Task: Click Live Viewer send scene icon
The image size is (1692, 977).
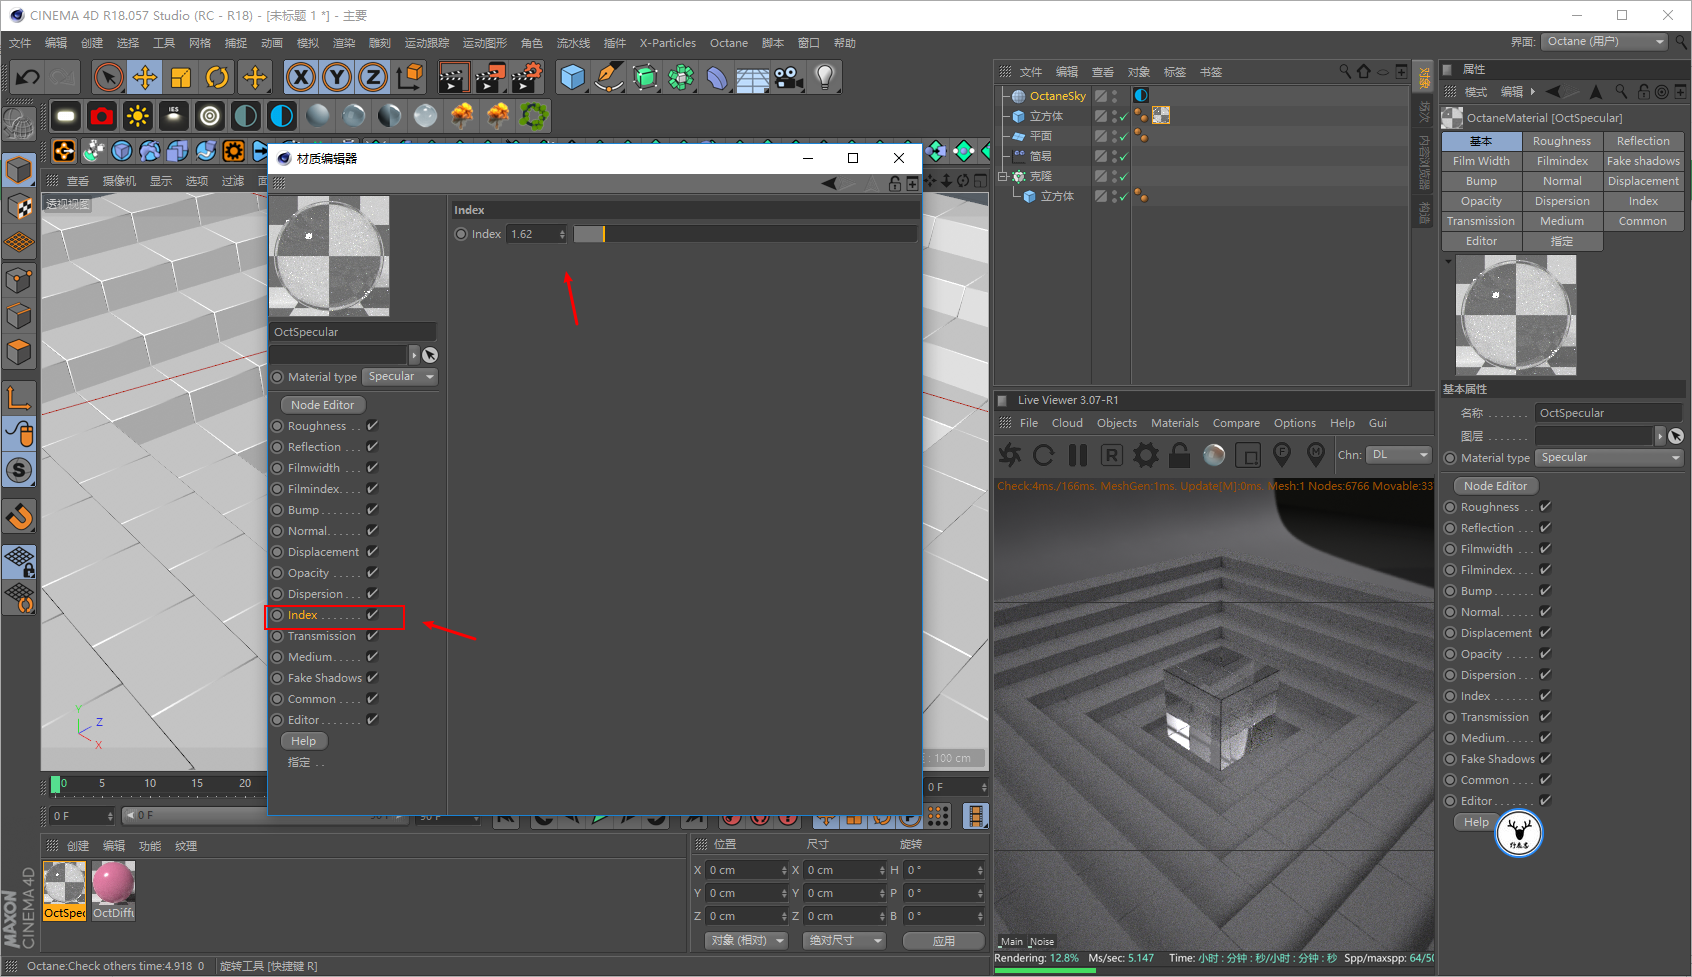Action: 1010,455
